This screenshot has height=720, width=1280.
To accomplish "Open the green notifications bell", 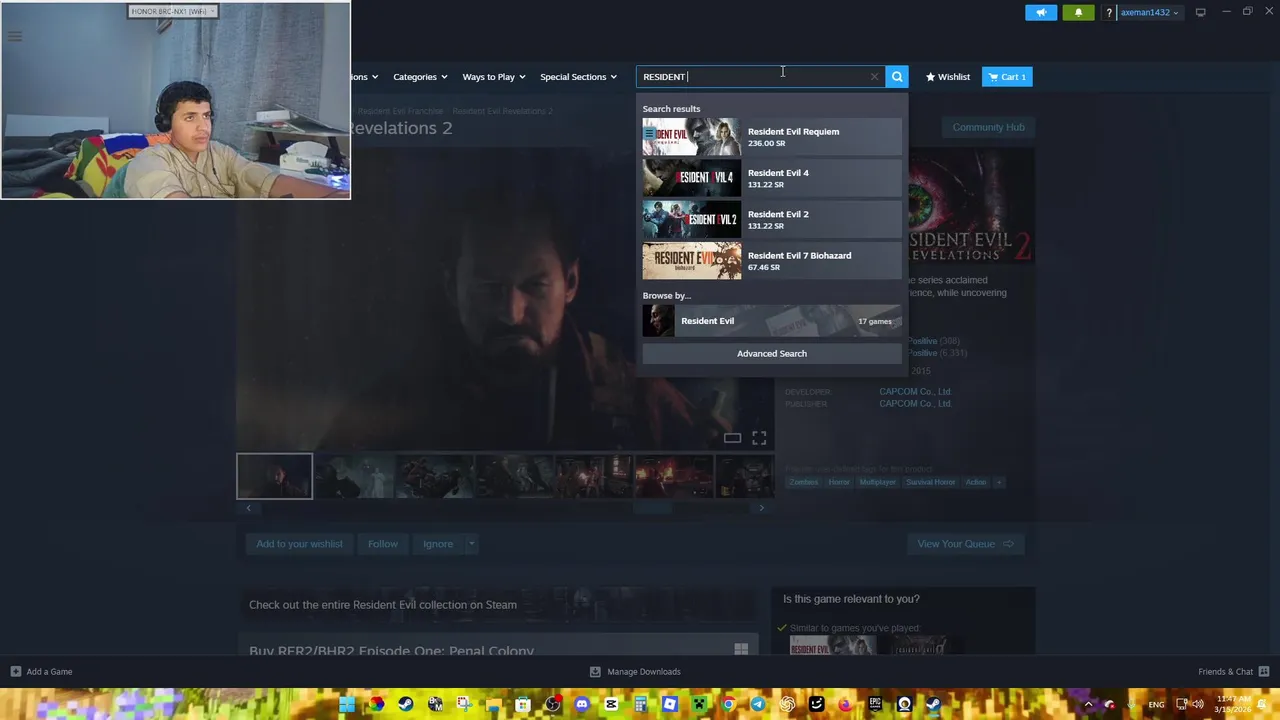I will (1078, 13).
